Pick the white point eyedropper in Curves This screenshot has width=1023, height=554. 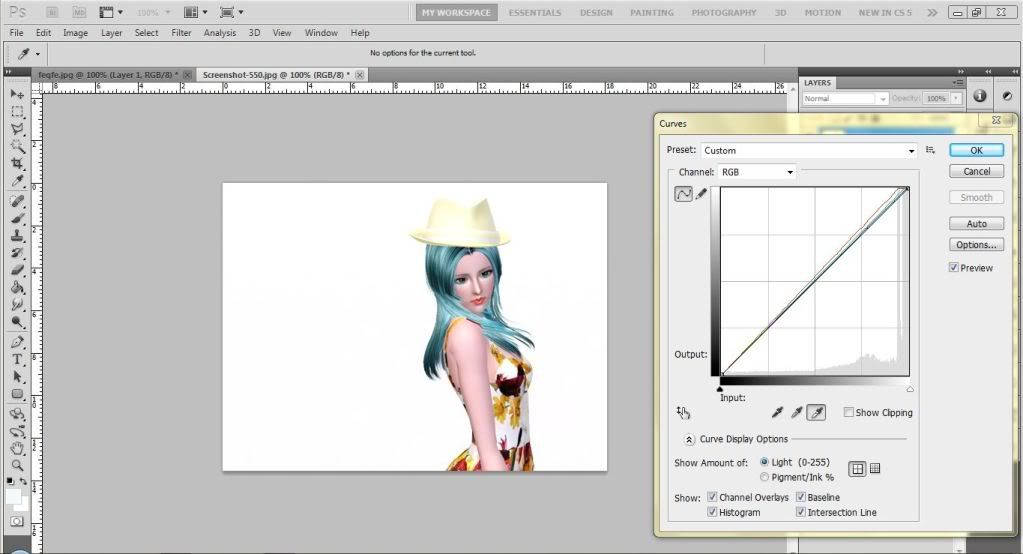816,412
